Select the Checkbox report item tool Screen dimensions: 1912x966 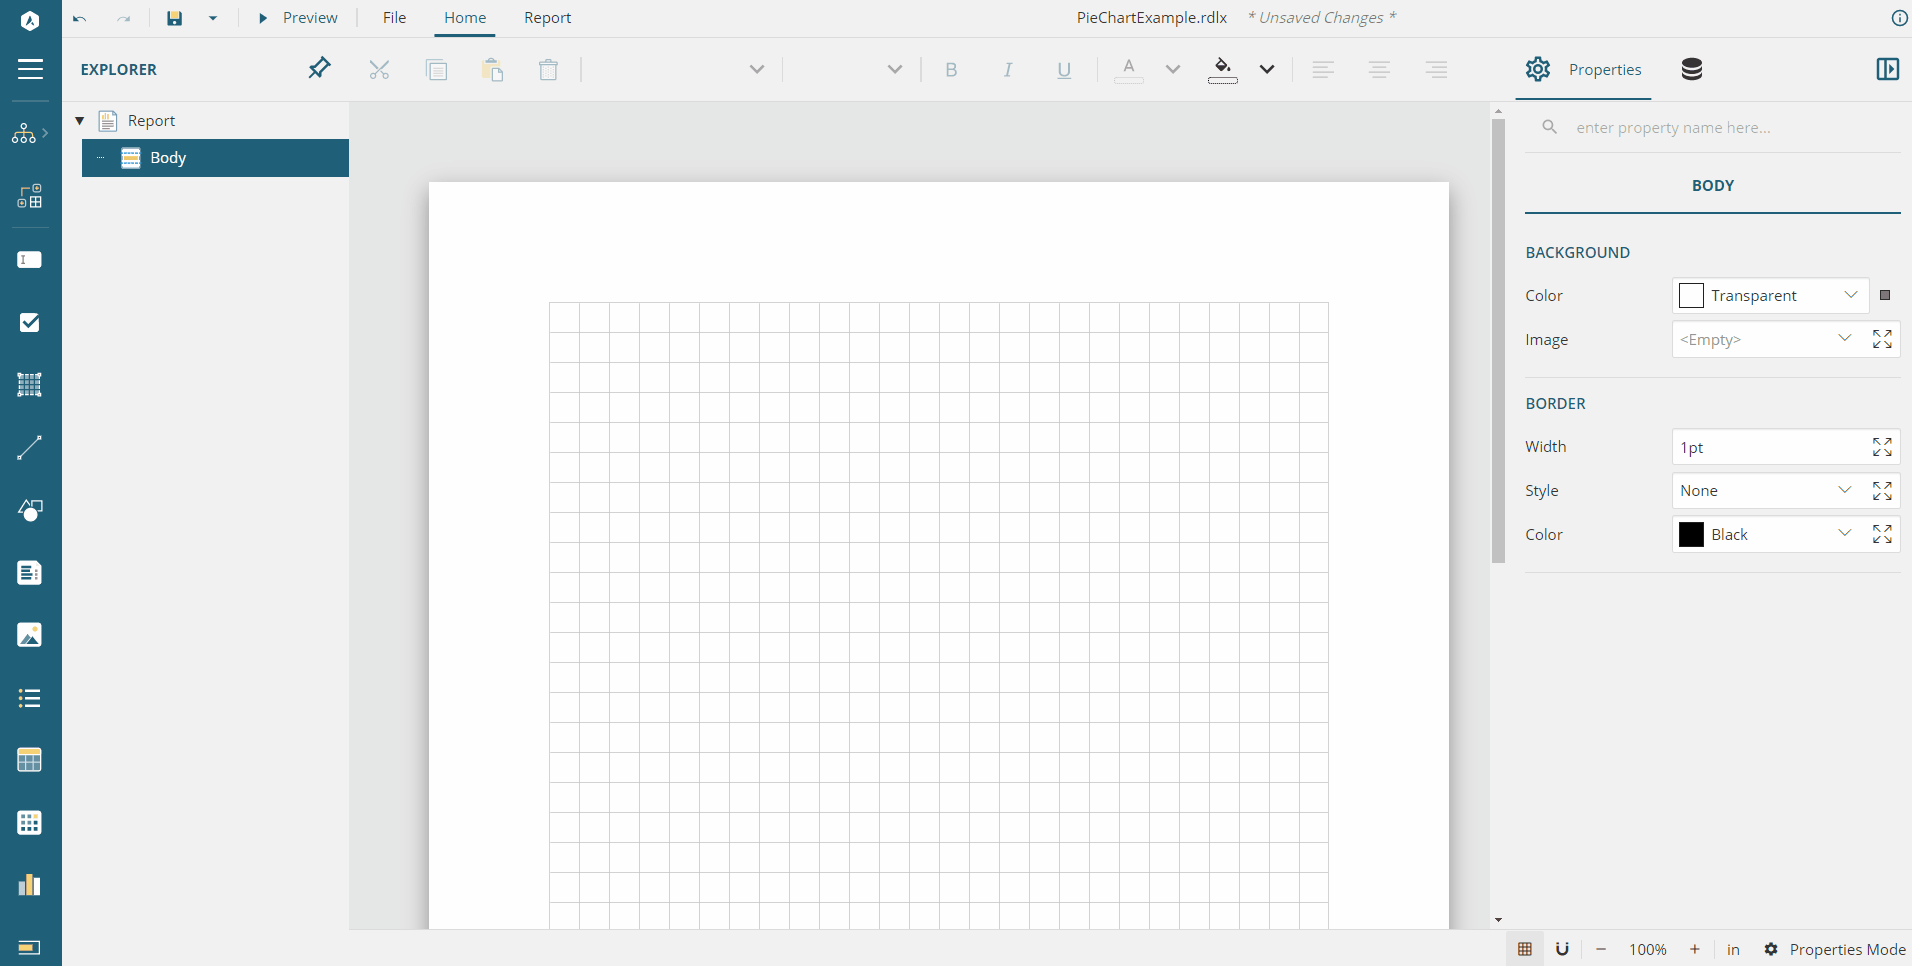30,322
